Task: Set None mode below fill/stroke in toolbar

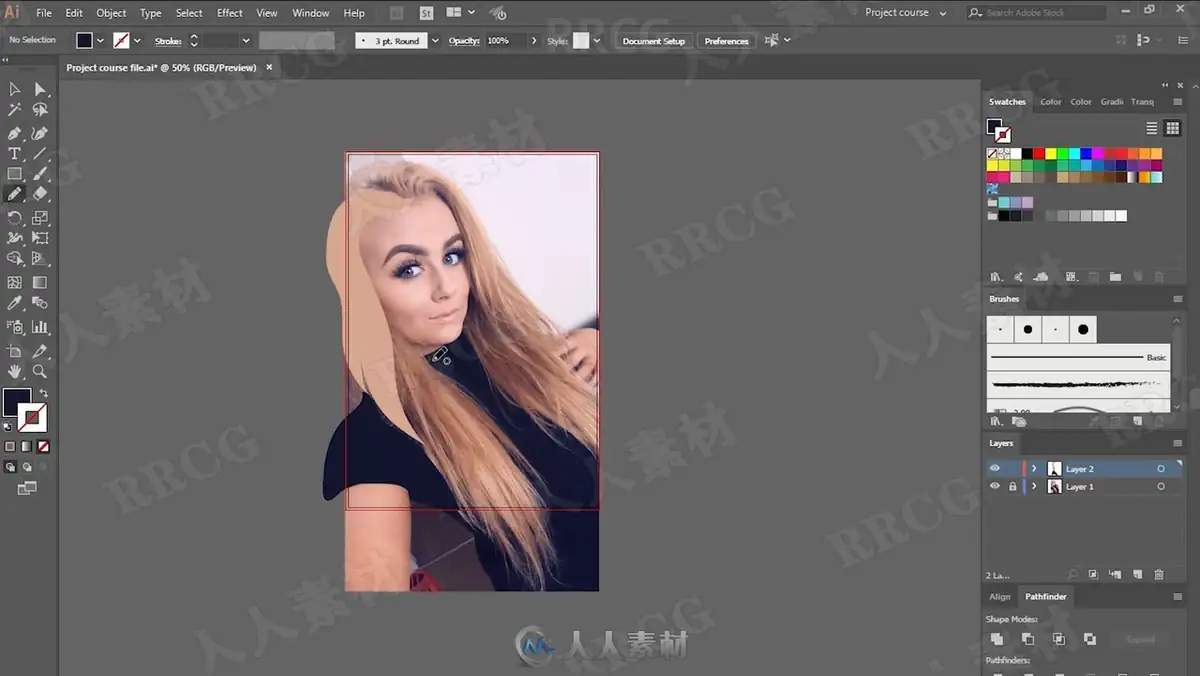Action: 43,446
